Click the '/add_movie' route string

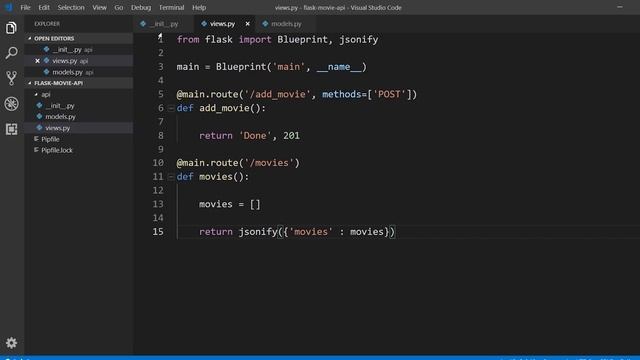pyautogui.click(x=277, y=94)
